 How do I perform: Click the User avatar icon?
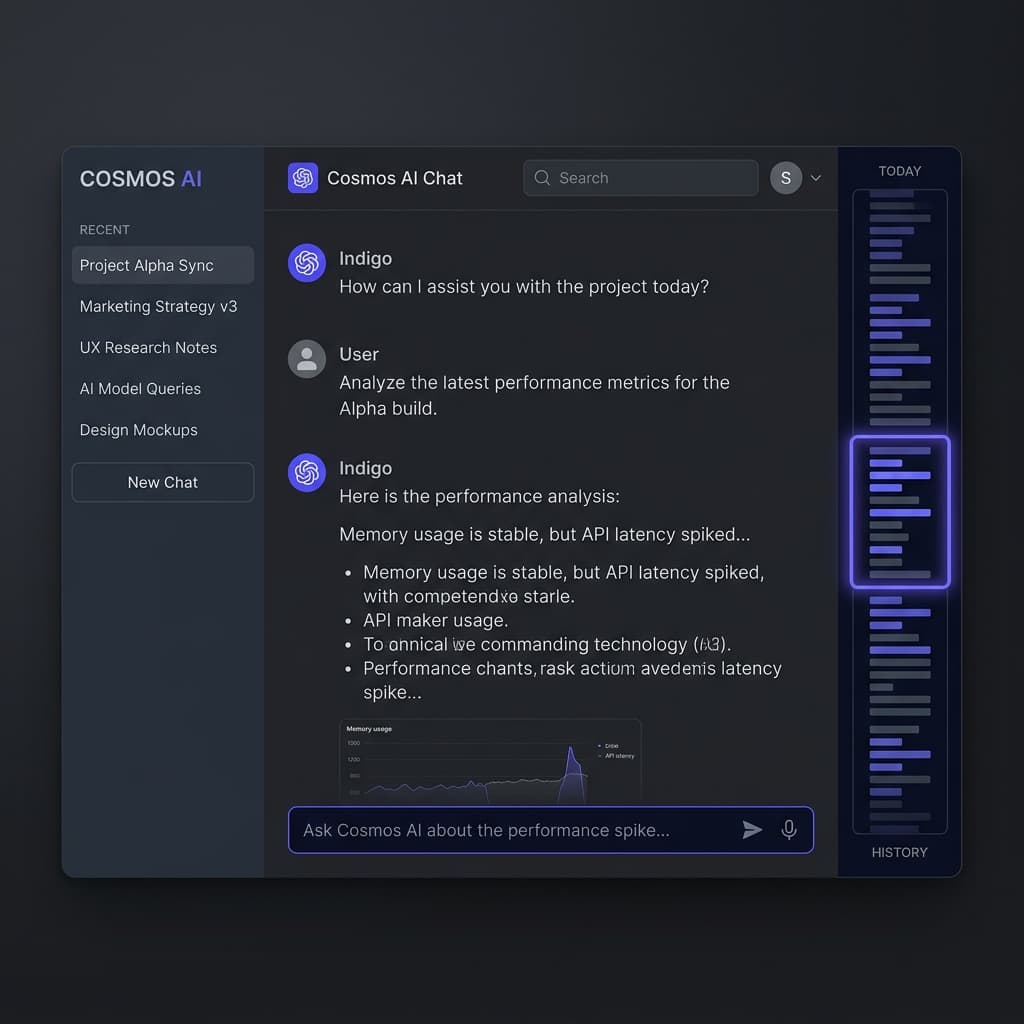tap(306, 359)
